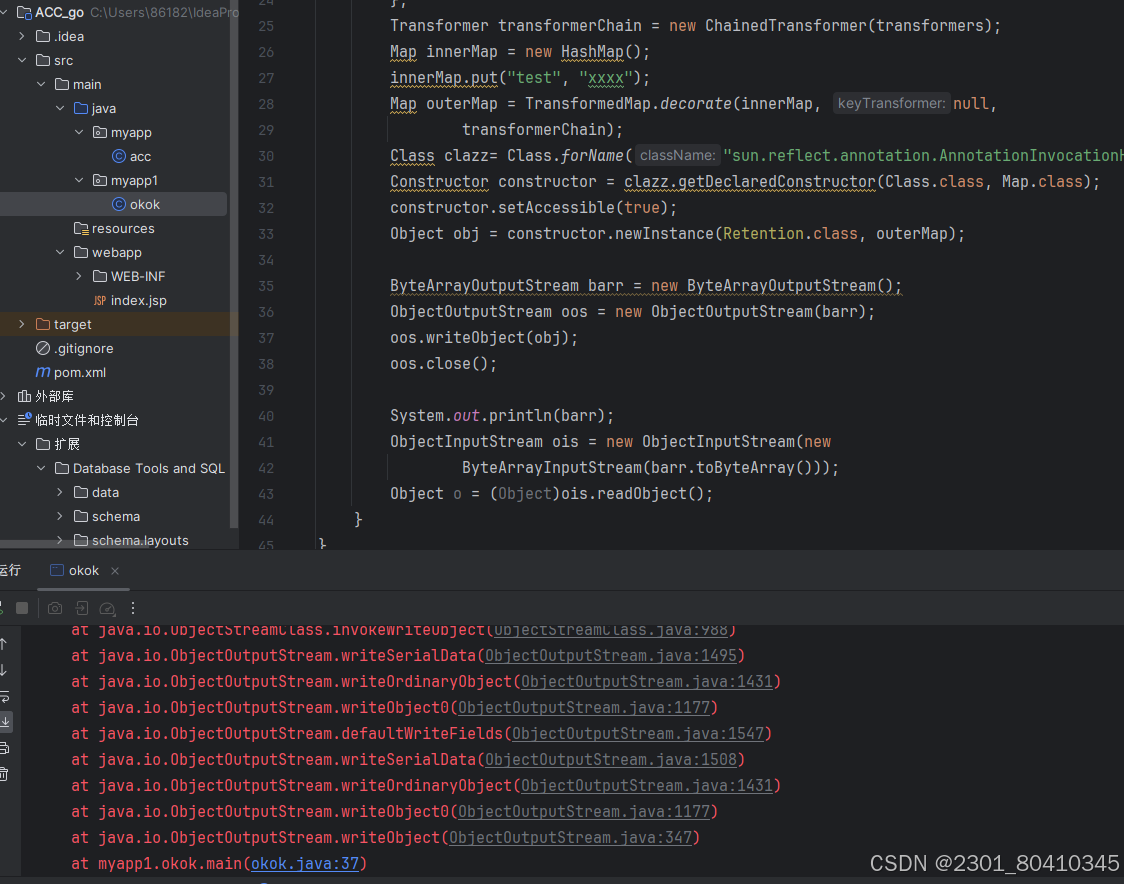
Task: Open first ObjectOutputStream.java:1177 link
Action: [x=584, y=708]
